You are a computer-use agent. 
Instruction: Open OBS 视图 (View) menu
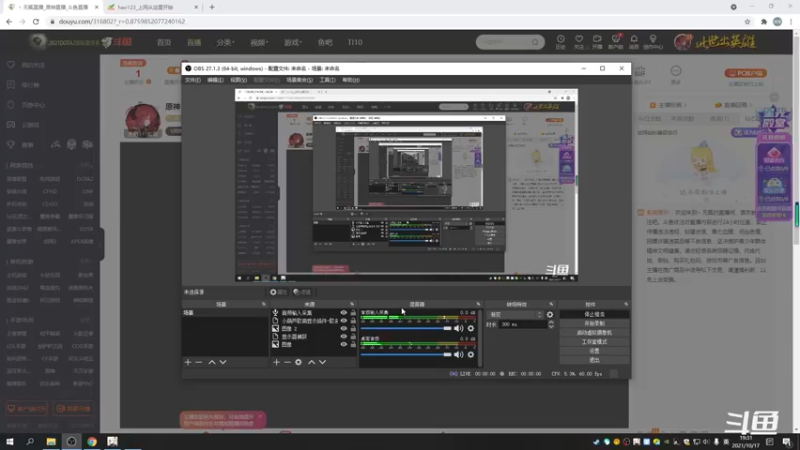pyautogui.click(x=238, y=80)
